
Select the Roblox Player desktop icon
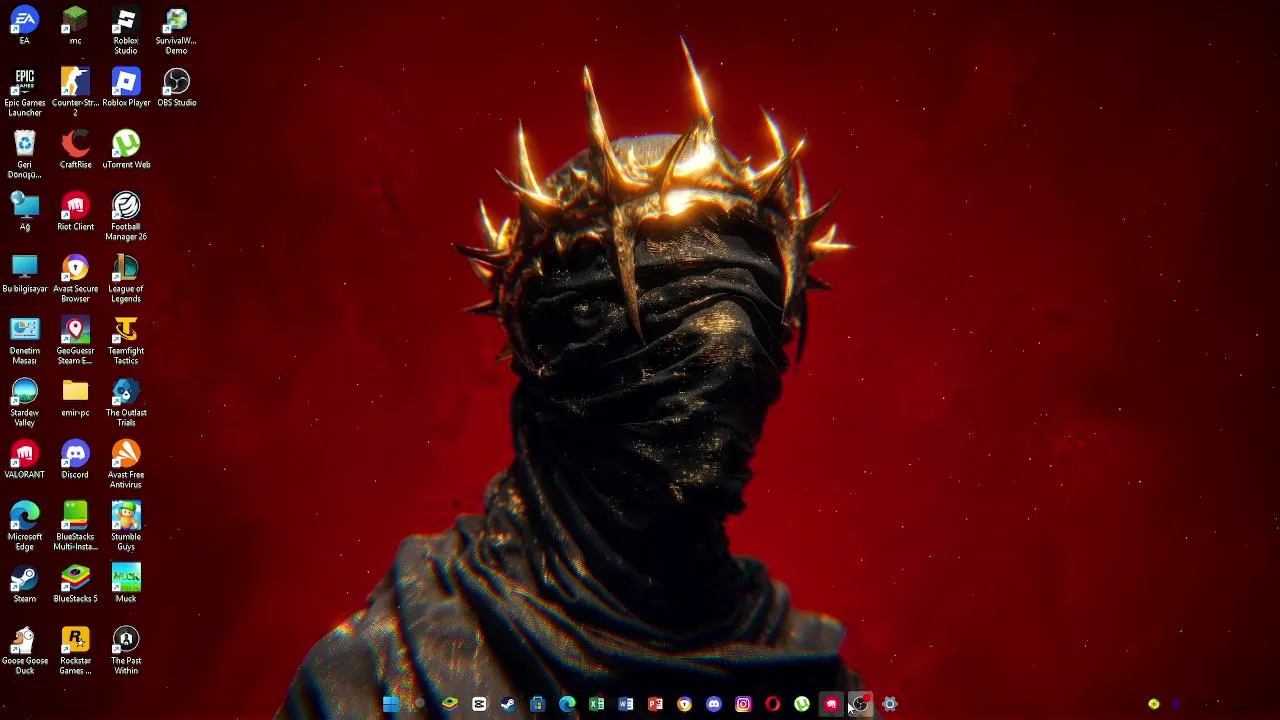click(126, 89)
